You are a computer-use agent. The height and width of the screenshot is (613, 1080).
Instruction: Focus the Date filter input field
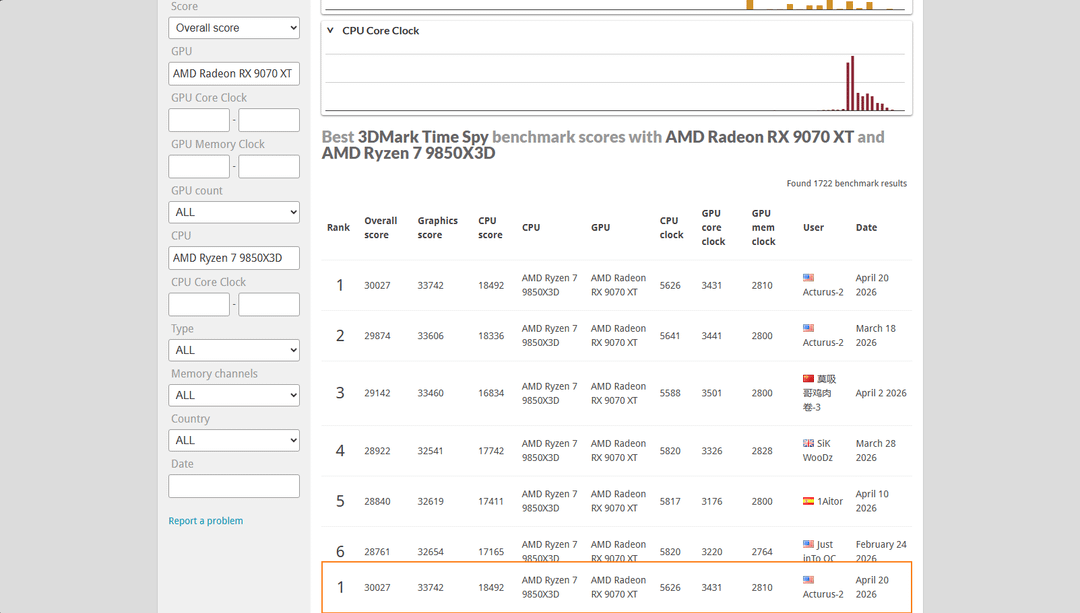tap(234, 486)
